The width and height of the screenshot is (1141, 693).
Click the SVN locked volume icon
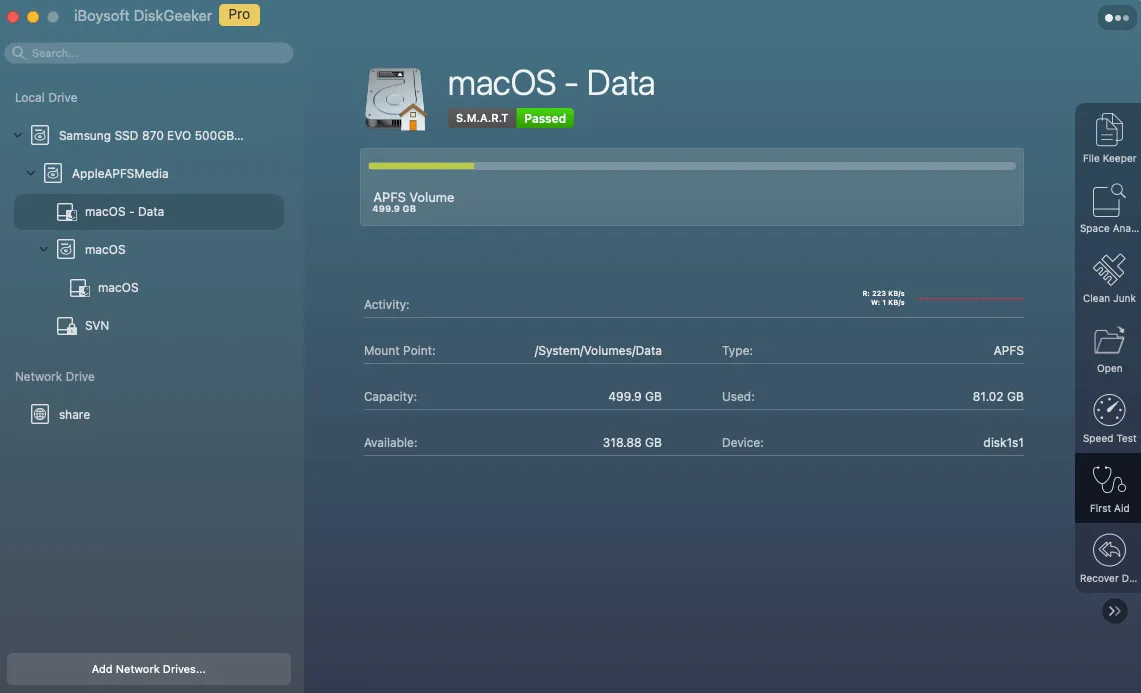tap(66, 325)
